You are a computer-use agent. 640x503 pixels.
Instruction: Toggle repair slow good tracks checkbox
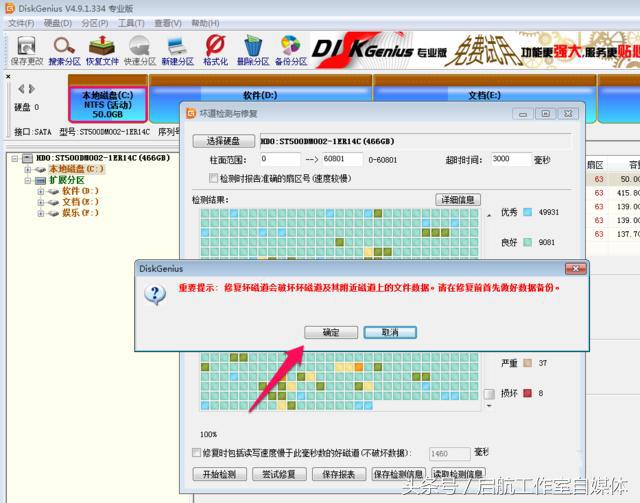tap(196, 452)
